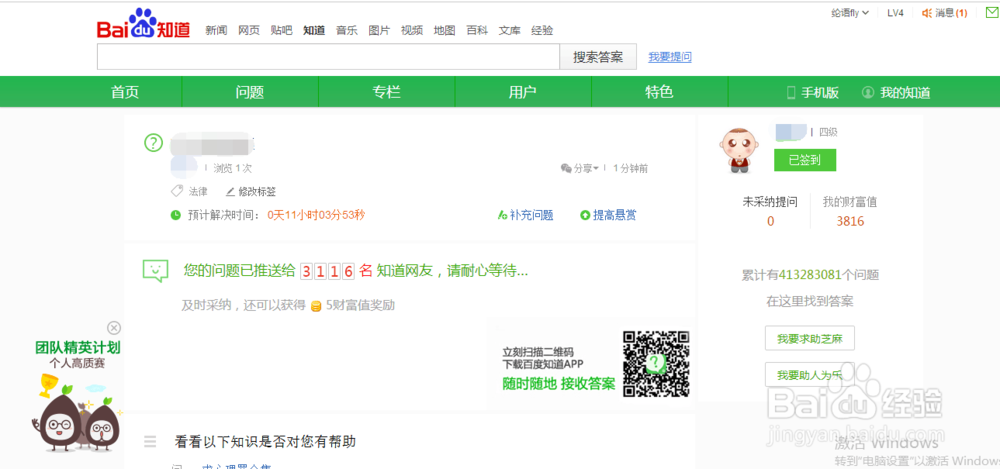This screenshot has width=1000, height=469.
Task: Click the 消息(1) notification link
Action: point(951,13)
